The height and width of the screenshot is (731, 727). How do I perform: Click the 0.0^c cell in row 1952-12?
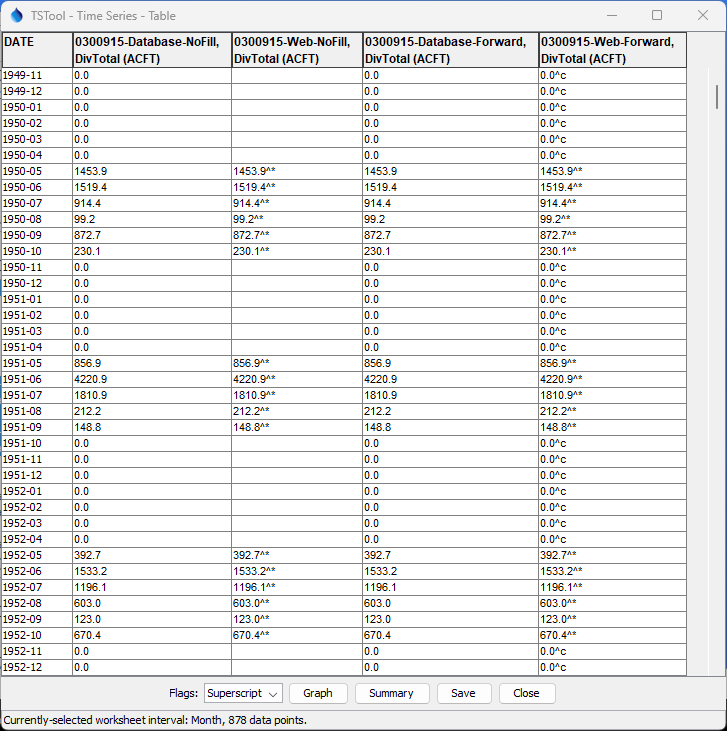tap(612, 667)
